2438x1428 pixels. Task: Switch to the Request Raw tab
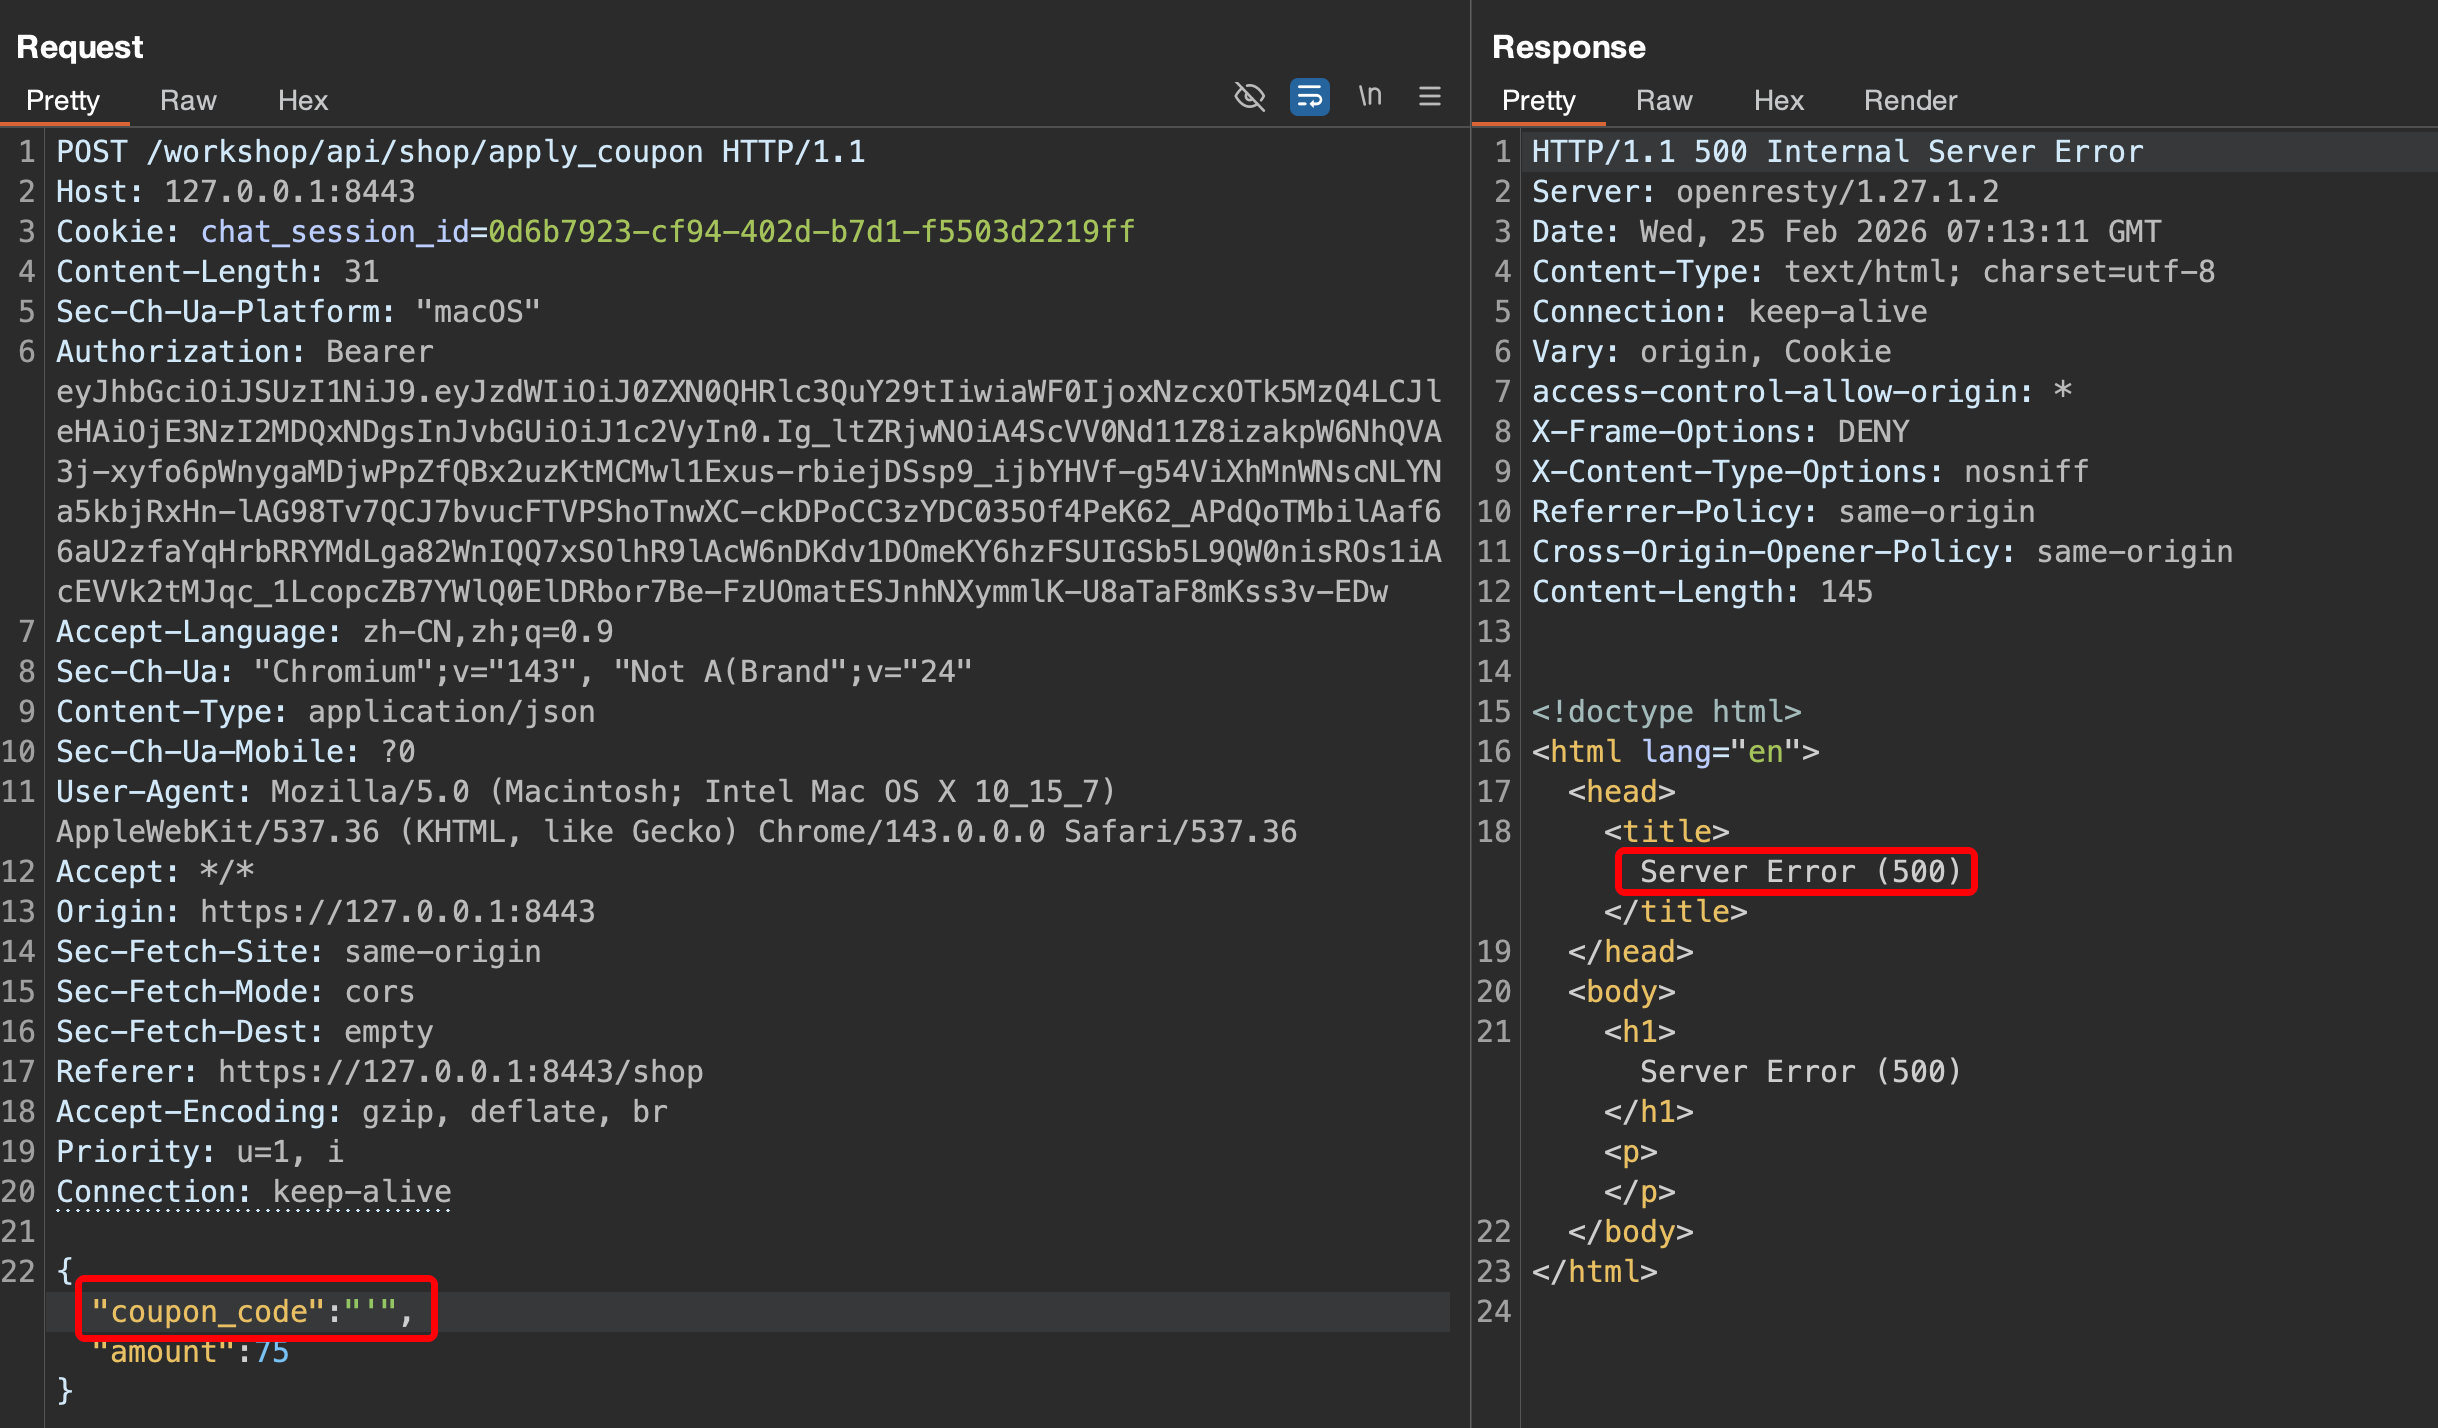[188, 100]
